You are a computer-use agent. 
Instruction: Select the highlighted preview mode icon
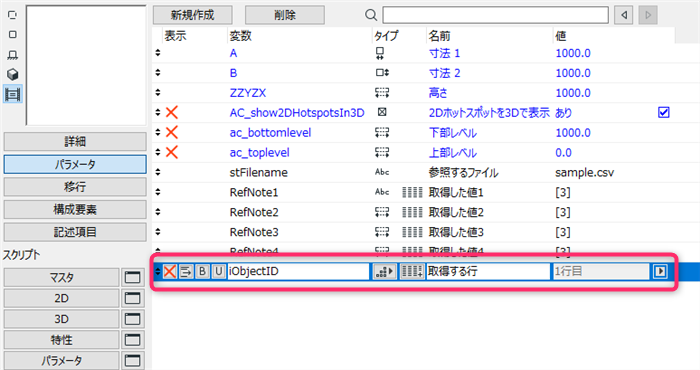tap(12, 94)
